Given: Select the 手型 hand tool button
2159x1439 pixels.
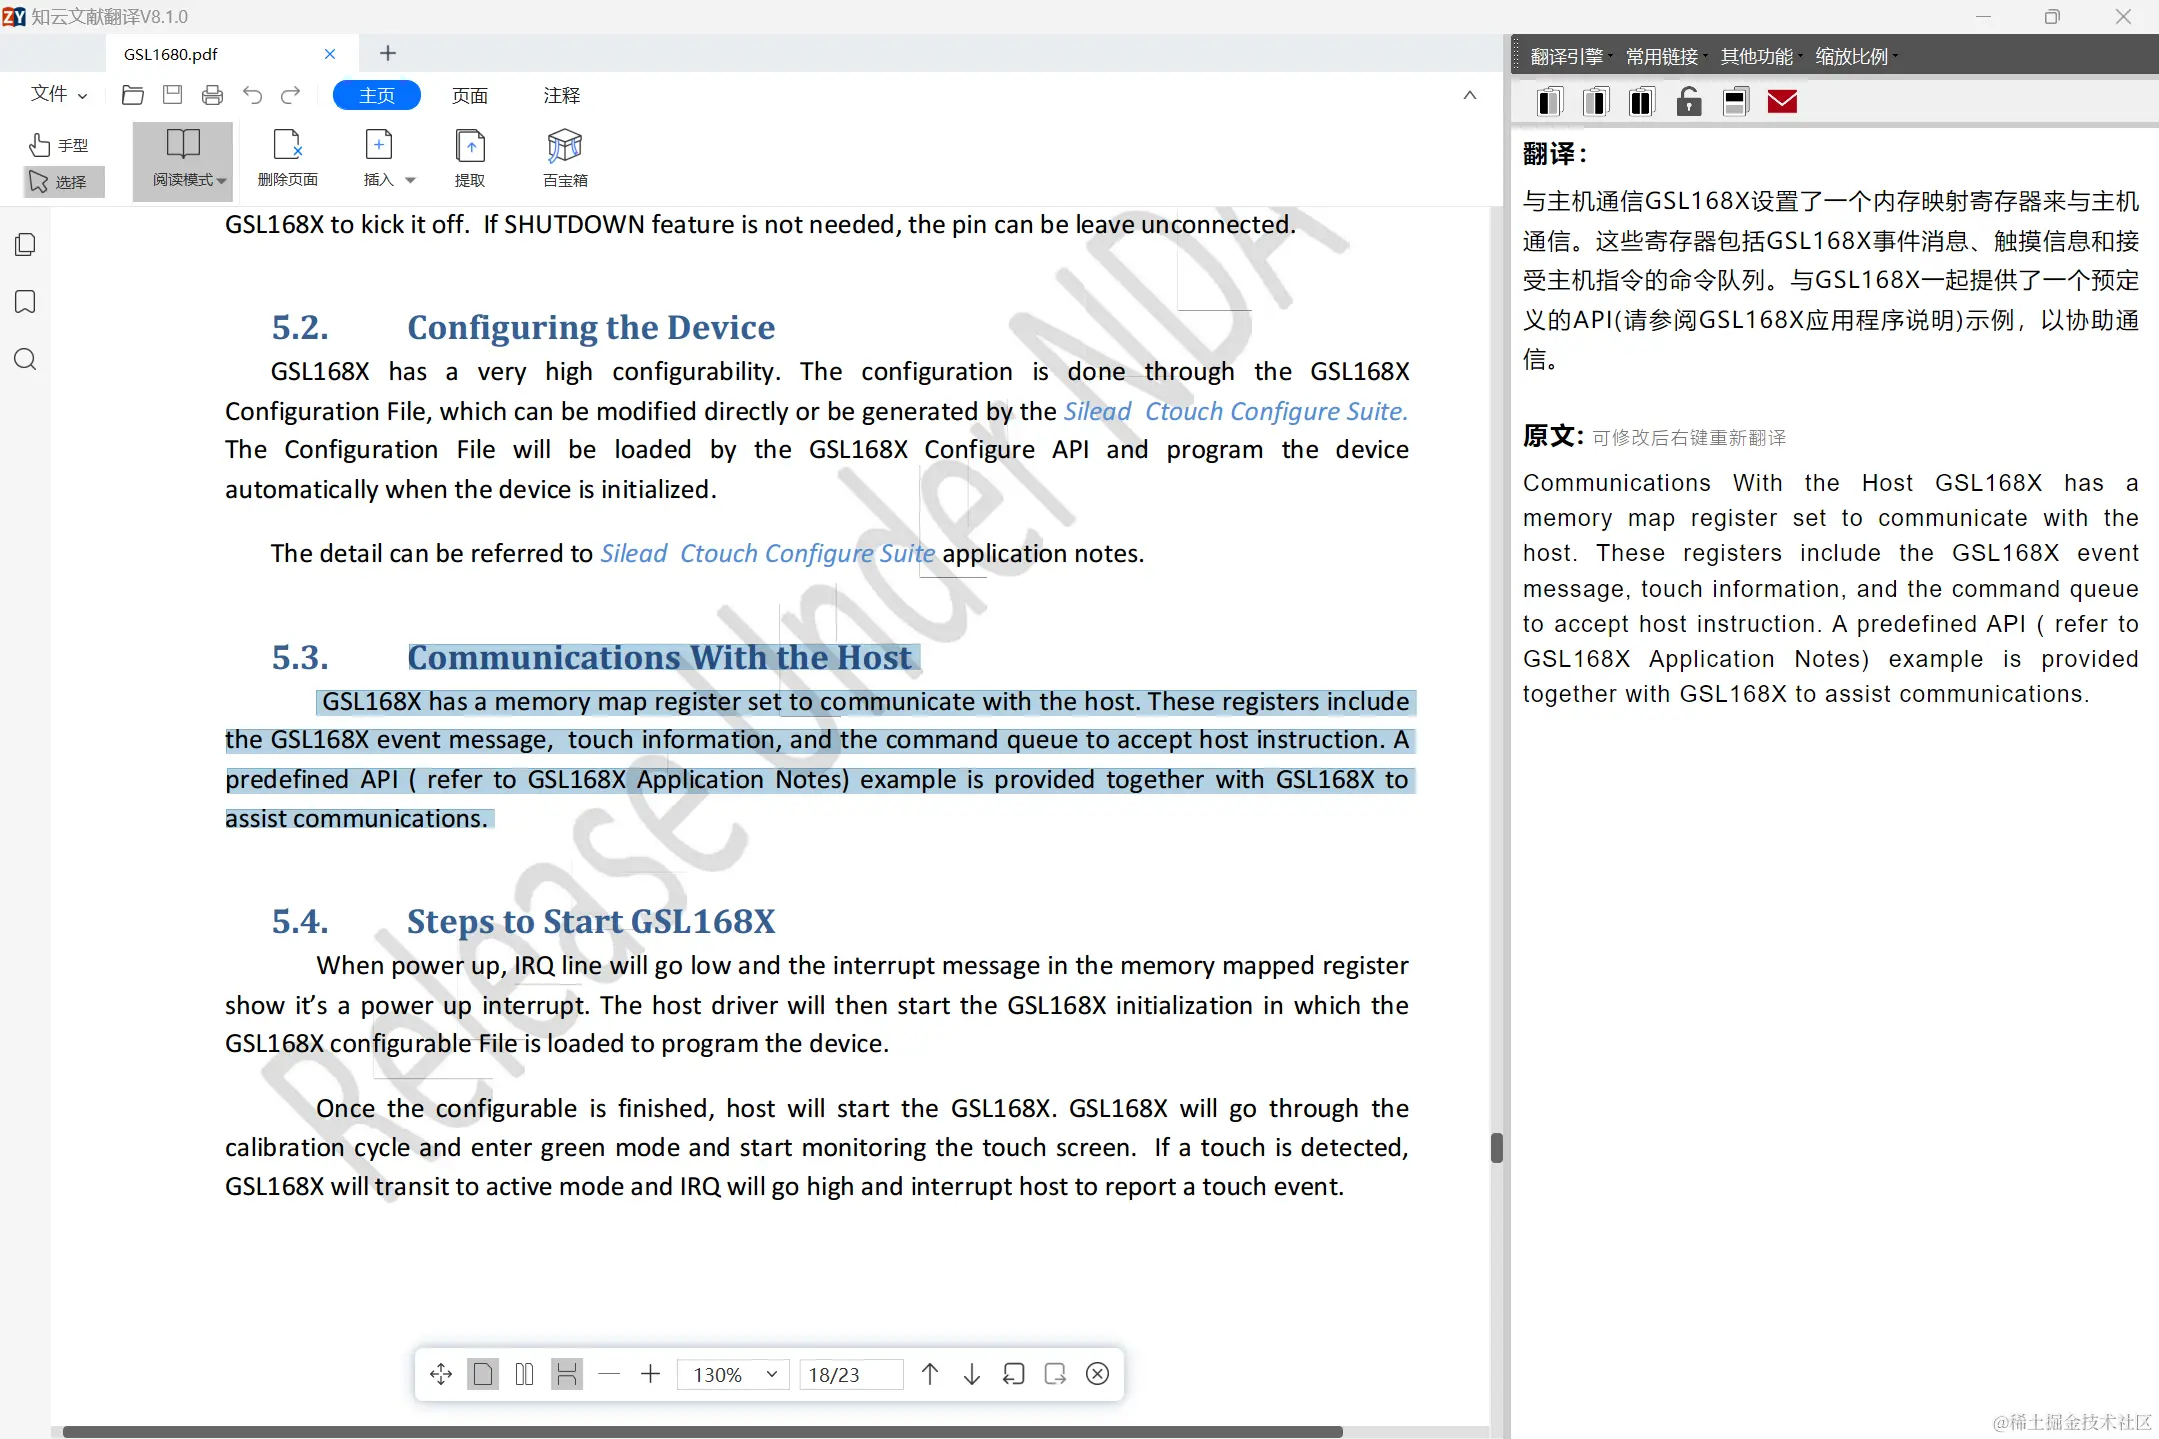Looking at the screenshot, I should click(x=60, y=145).
